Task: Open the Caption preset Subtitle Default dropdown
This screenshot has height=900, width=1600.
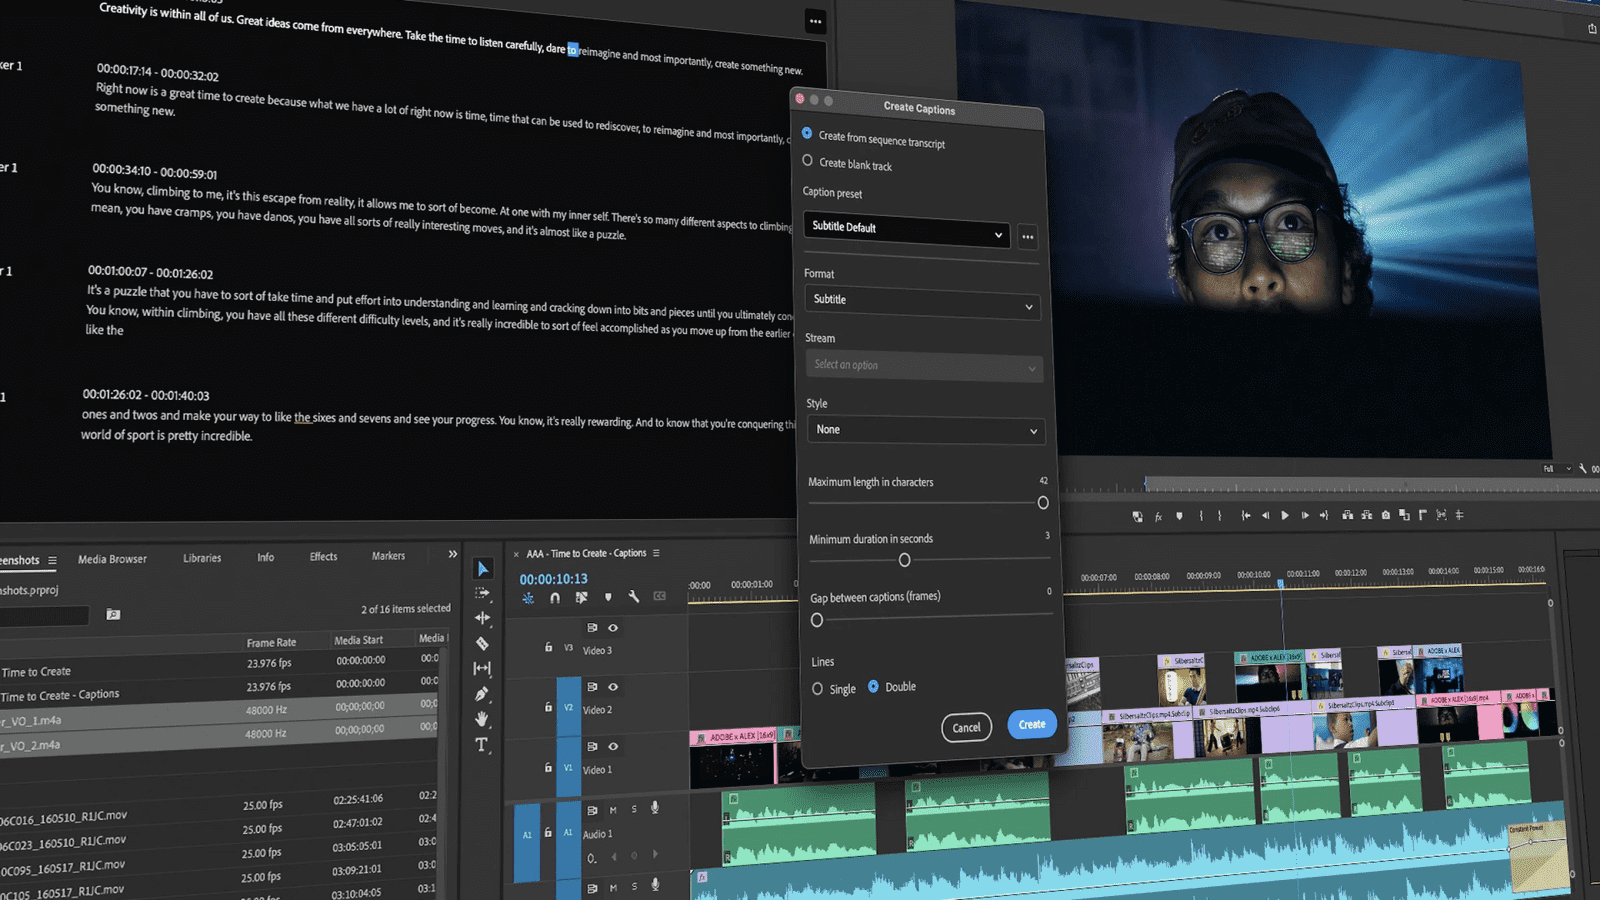Action: [x=906, y=230]
